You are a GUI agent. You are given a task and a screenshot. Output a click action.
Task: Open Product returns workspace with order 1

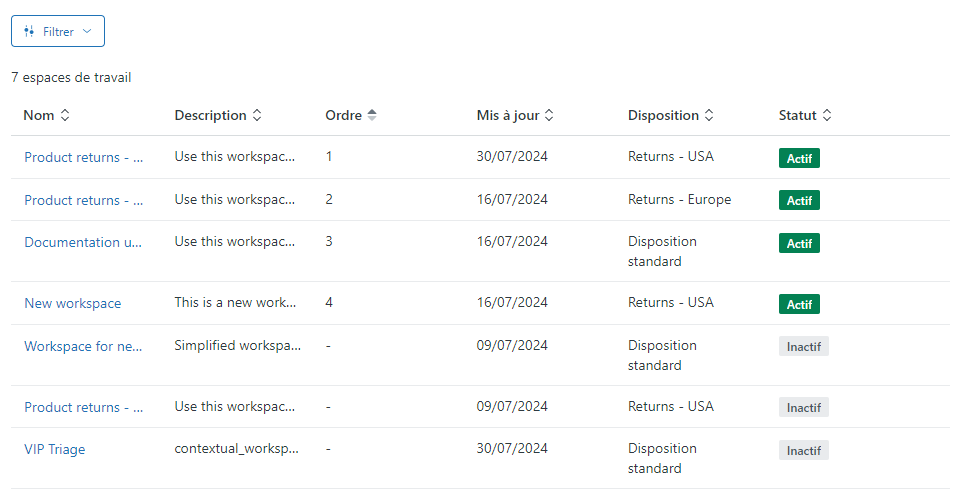[83, 157]
